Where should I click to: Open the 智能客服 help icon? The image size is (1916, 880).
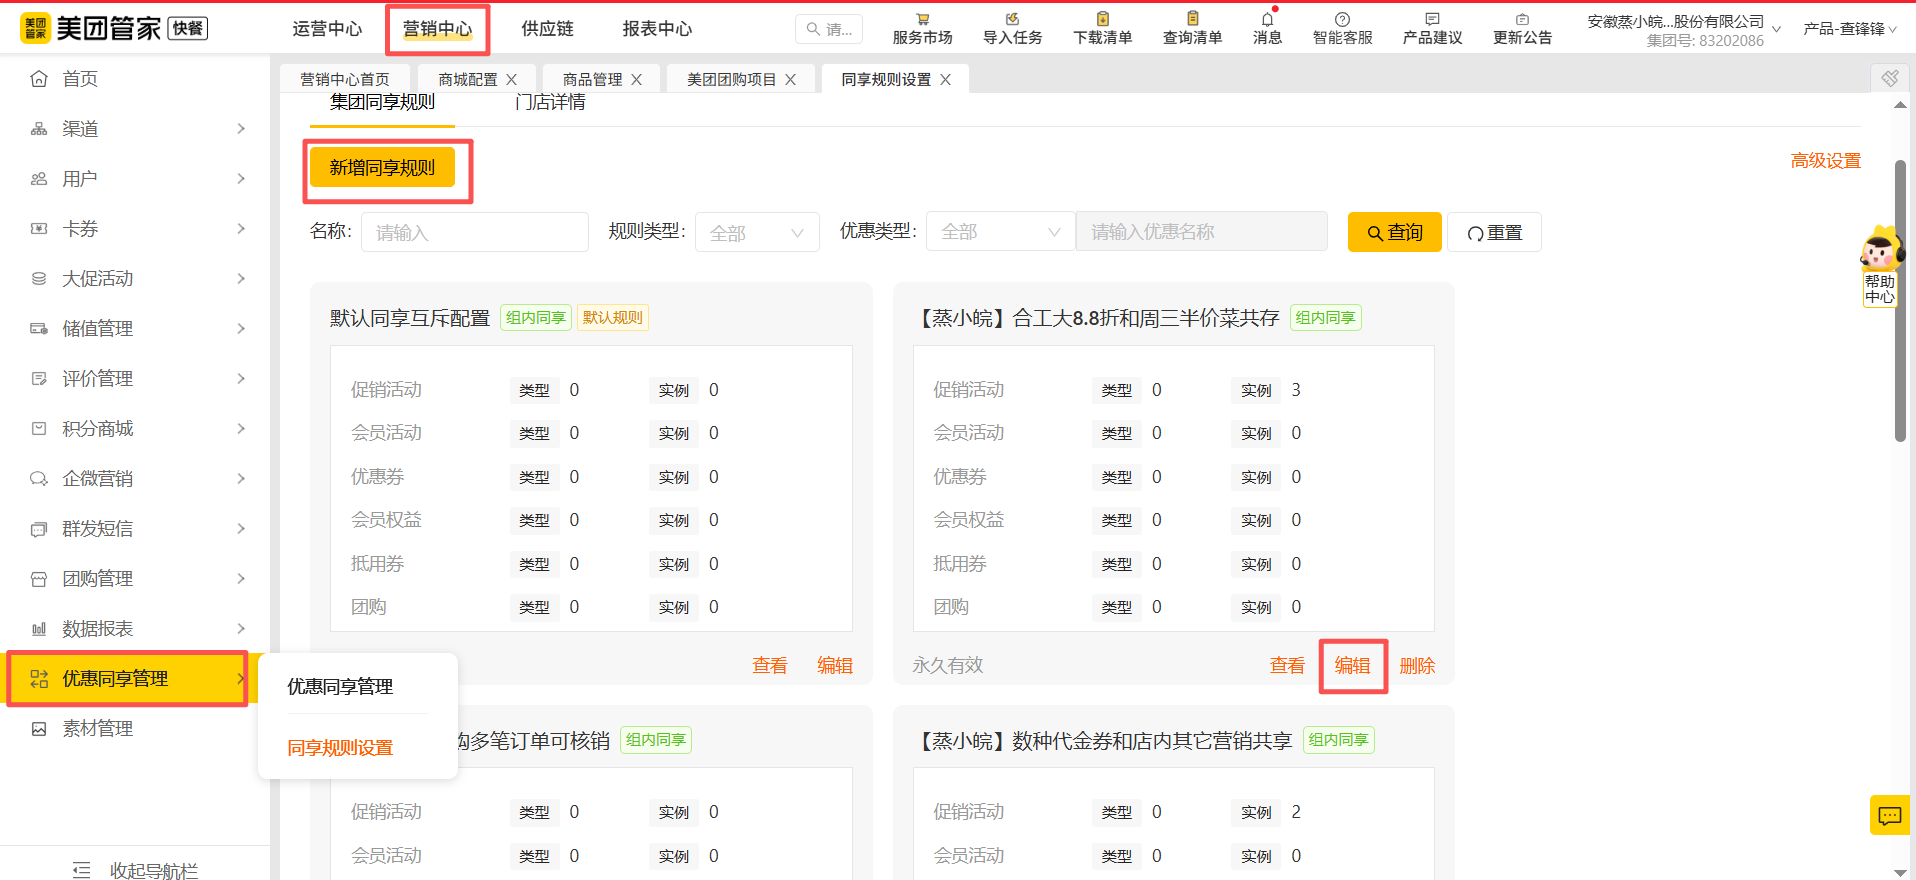(1342, 20)
